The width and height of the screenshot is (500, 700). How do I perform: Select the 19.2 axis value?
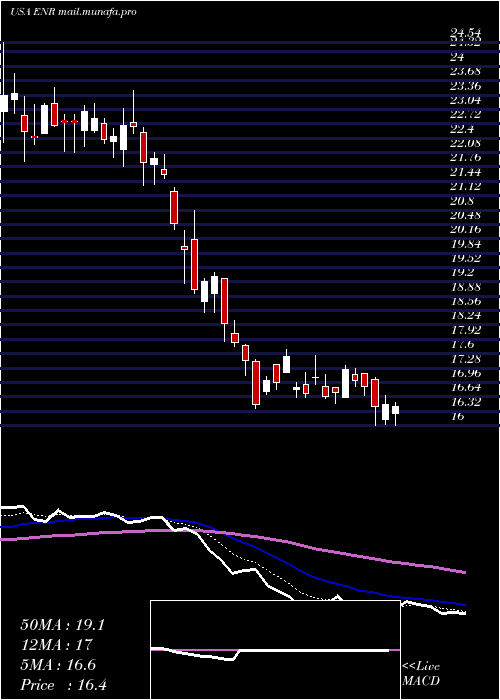[x=461, y=272]
